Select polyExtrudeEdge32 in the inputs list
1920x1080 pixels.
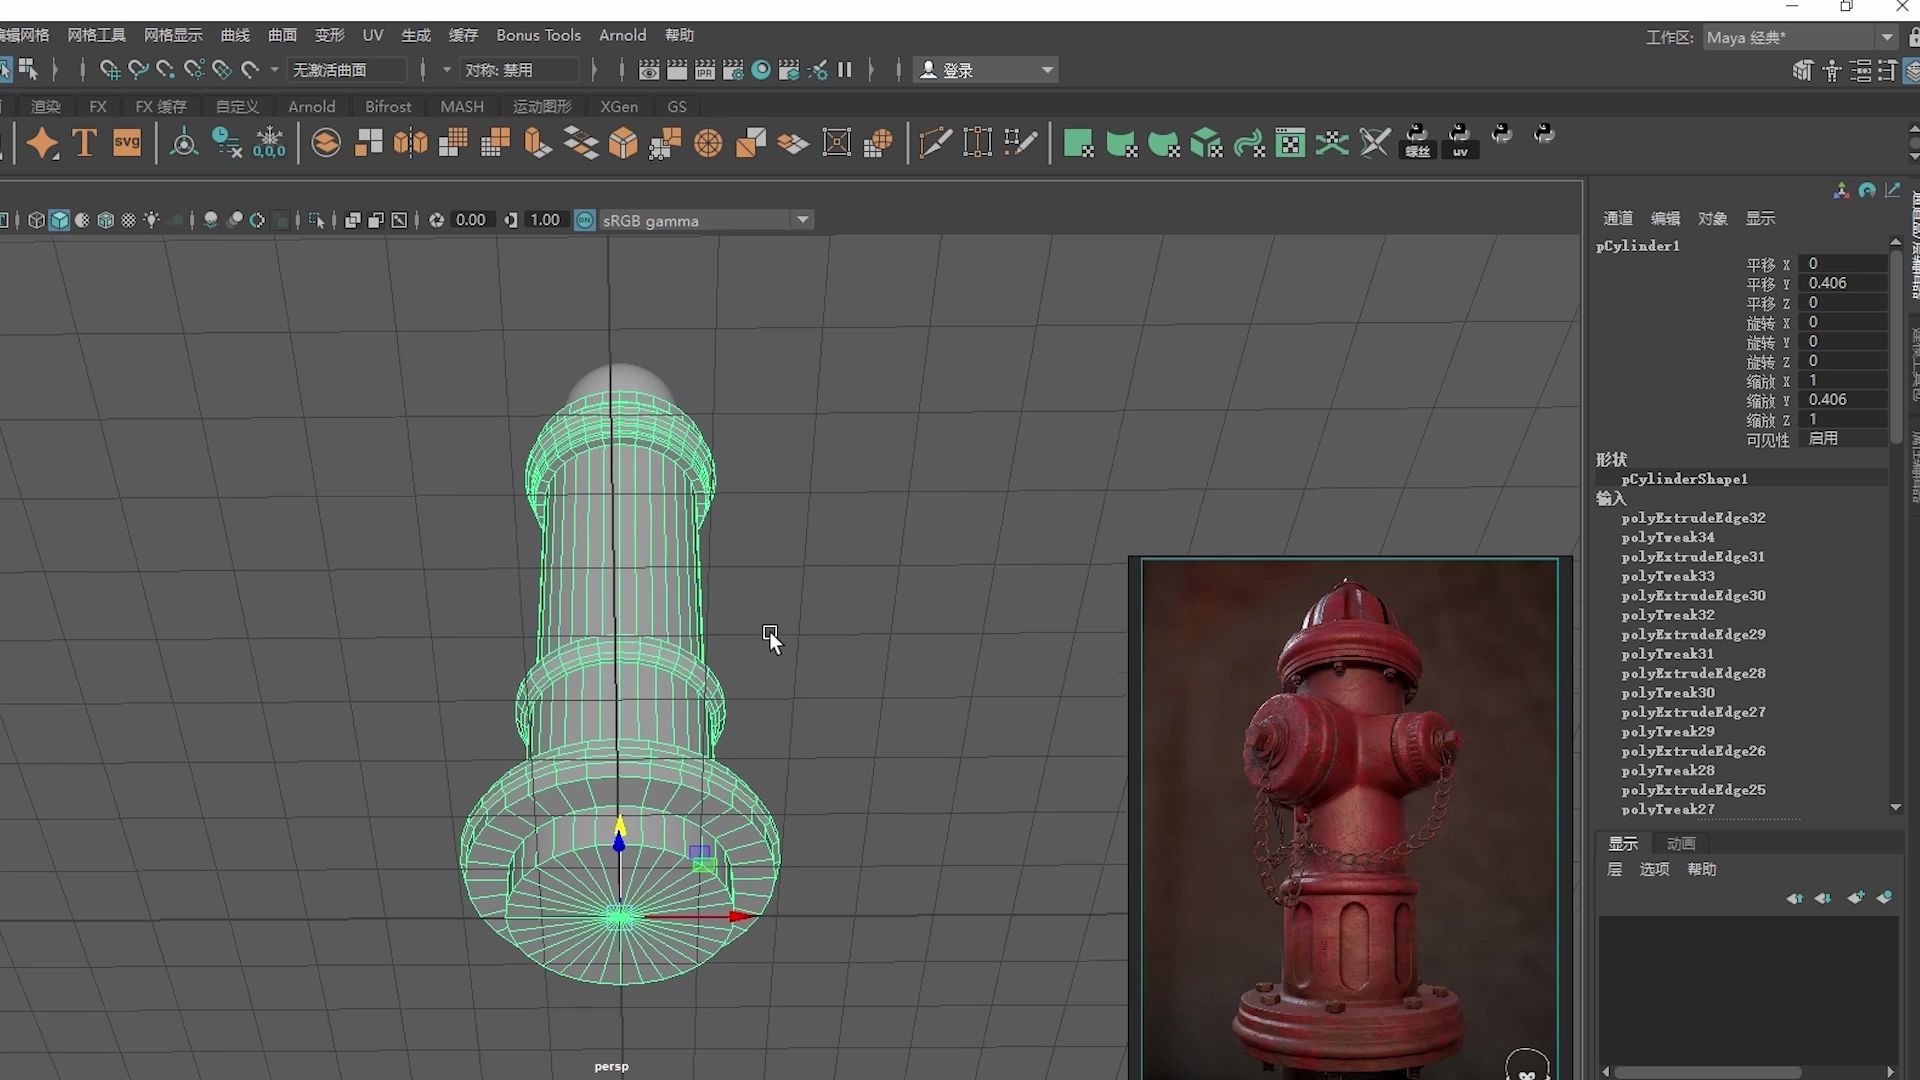[1692, 518]
